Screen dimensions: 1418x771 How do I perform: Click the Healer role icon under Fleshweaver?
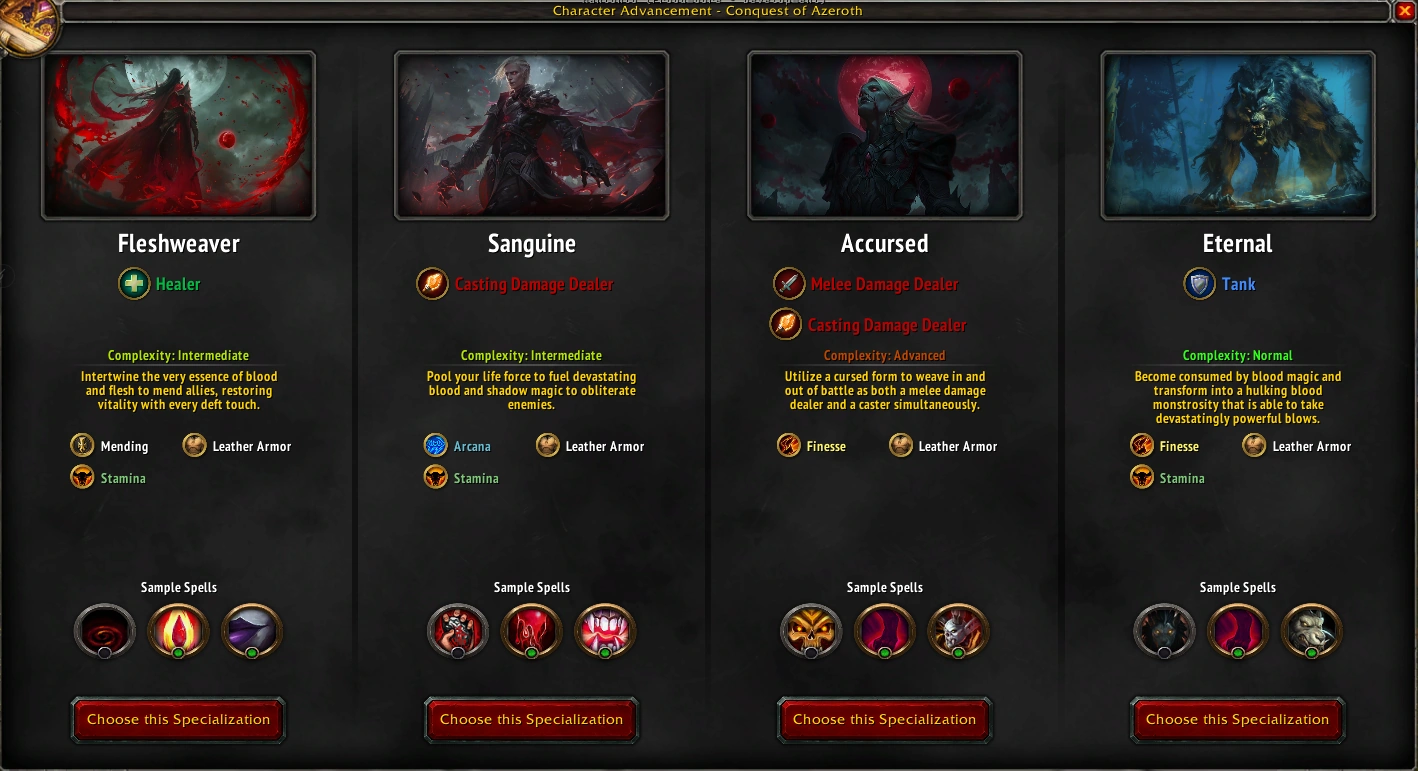pyautogui.click(x=133, y=284)
